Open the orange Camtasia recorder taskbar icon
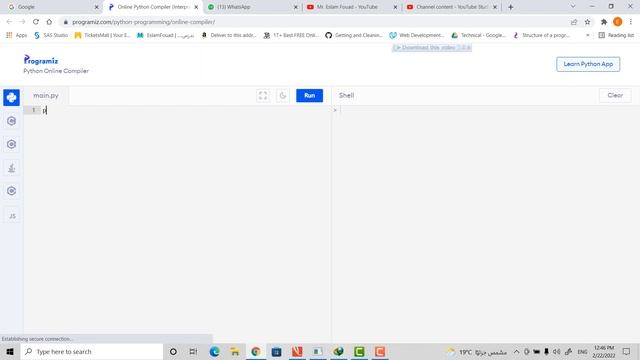 [x=380, y=351]
